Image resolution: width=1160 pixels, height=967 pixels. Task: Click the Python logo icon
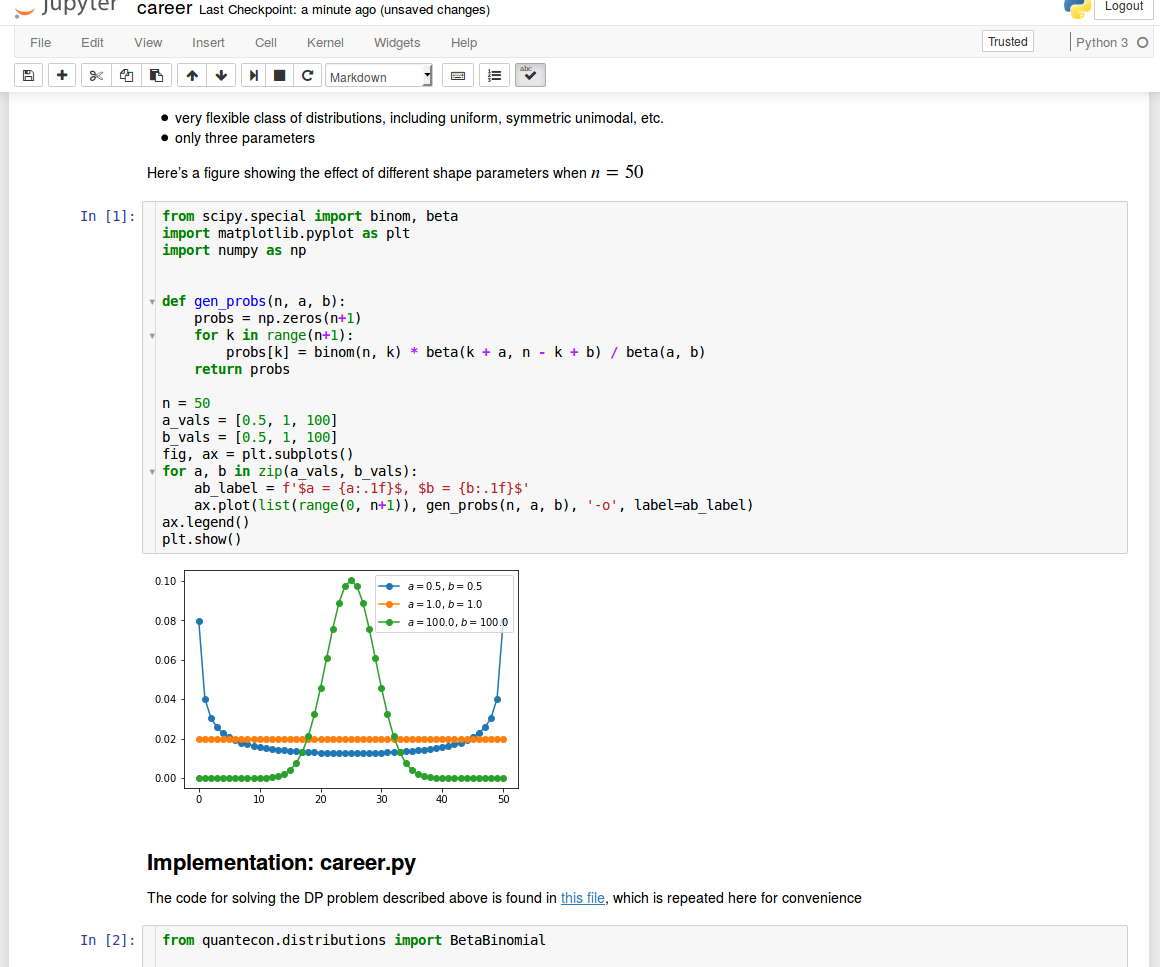[x=1077, y=8]
